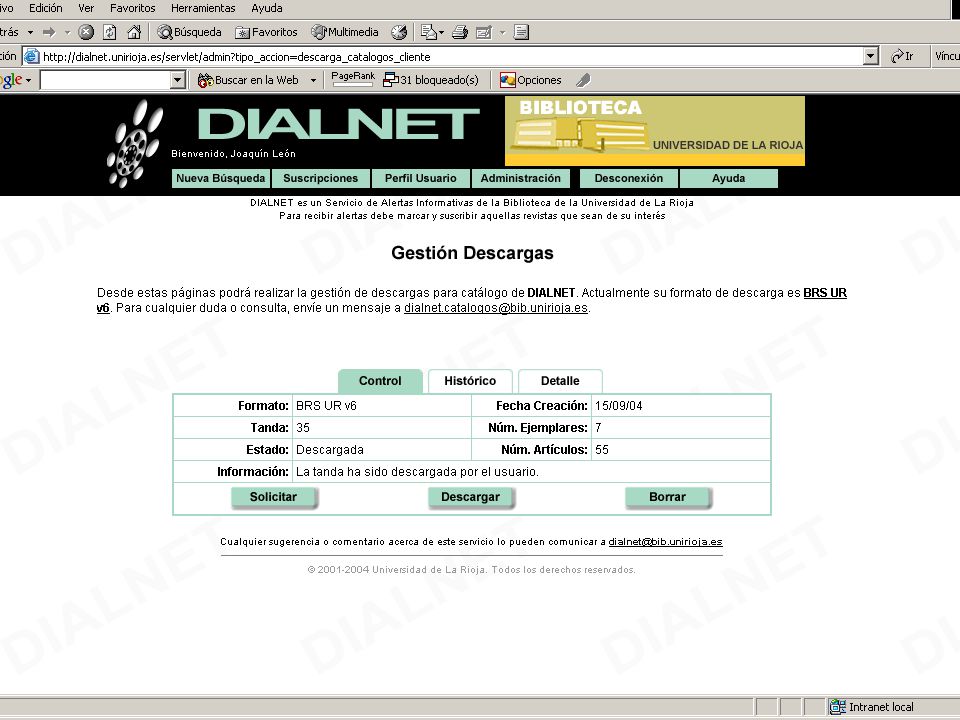Expand the Buscar en la Web dropdown arrow

(313, 80)
